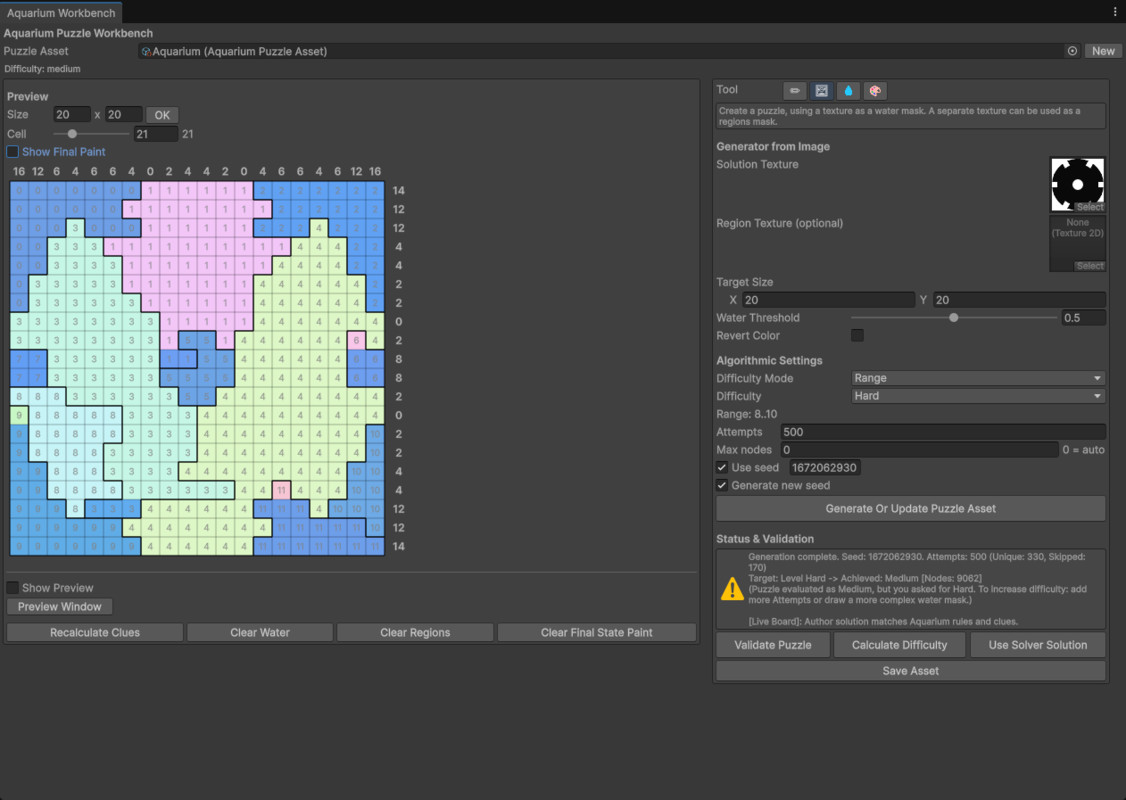Click Select on the Solution Texture
Viewport: 1126px width, 800px height.
(1089, 207)
